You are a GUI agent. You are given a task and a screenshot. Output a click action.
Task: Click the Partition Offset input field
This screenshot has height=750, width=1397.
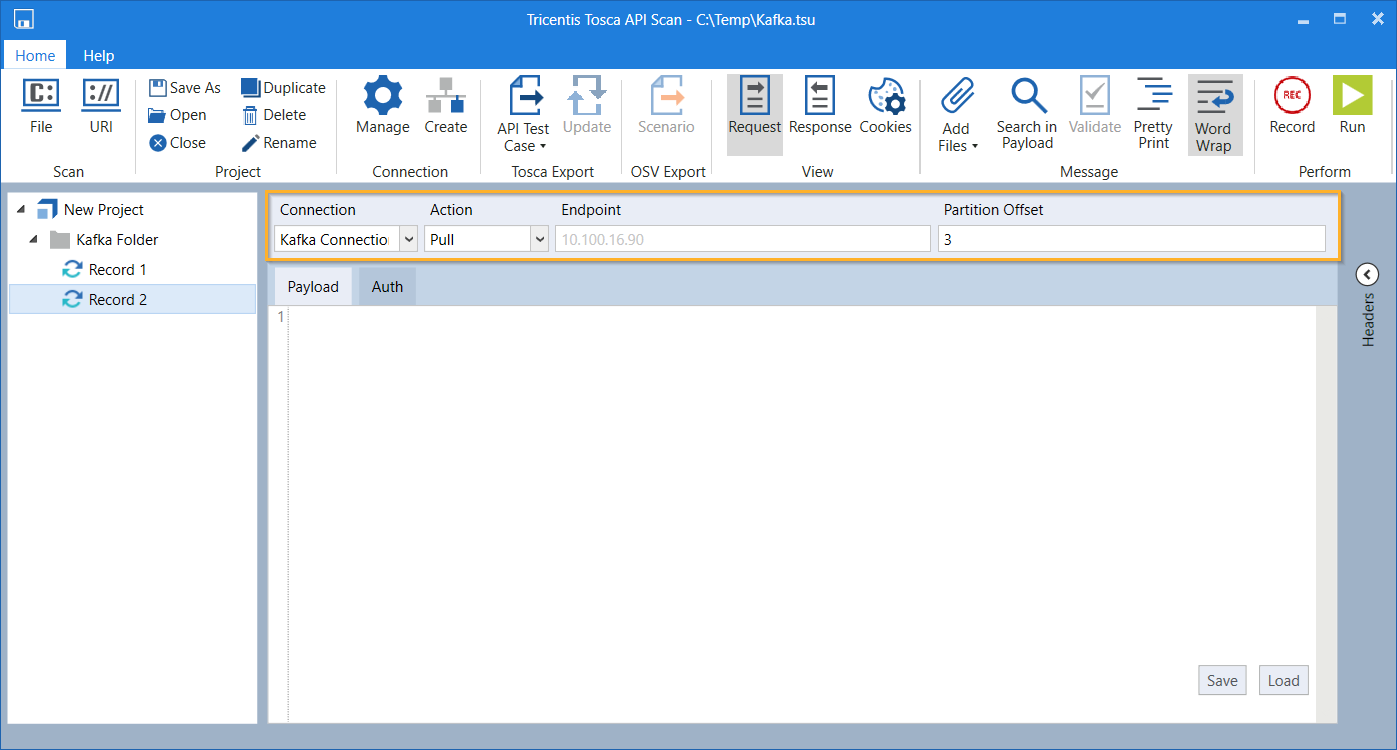pyautogui.click(x=1131, y=240)
